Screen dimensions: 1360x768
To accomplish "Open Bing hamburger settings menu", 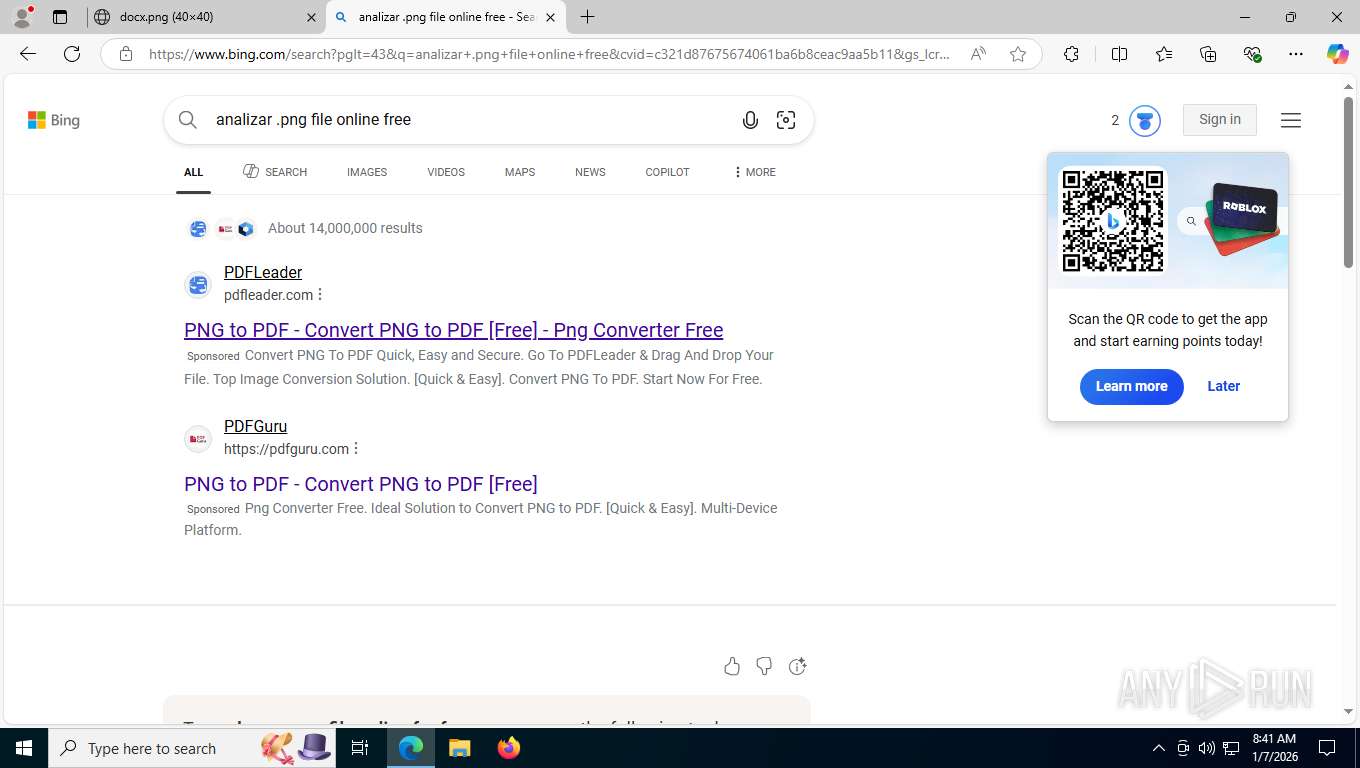I will tap(1291, 120).
